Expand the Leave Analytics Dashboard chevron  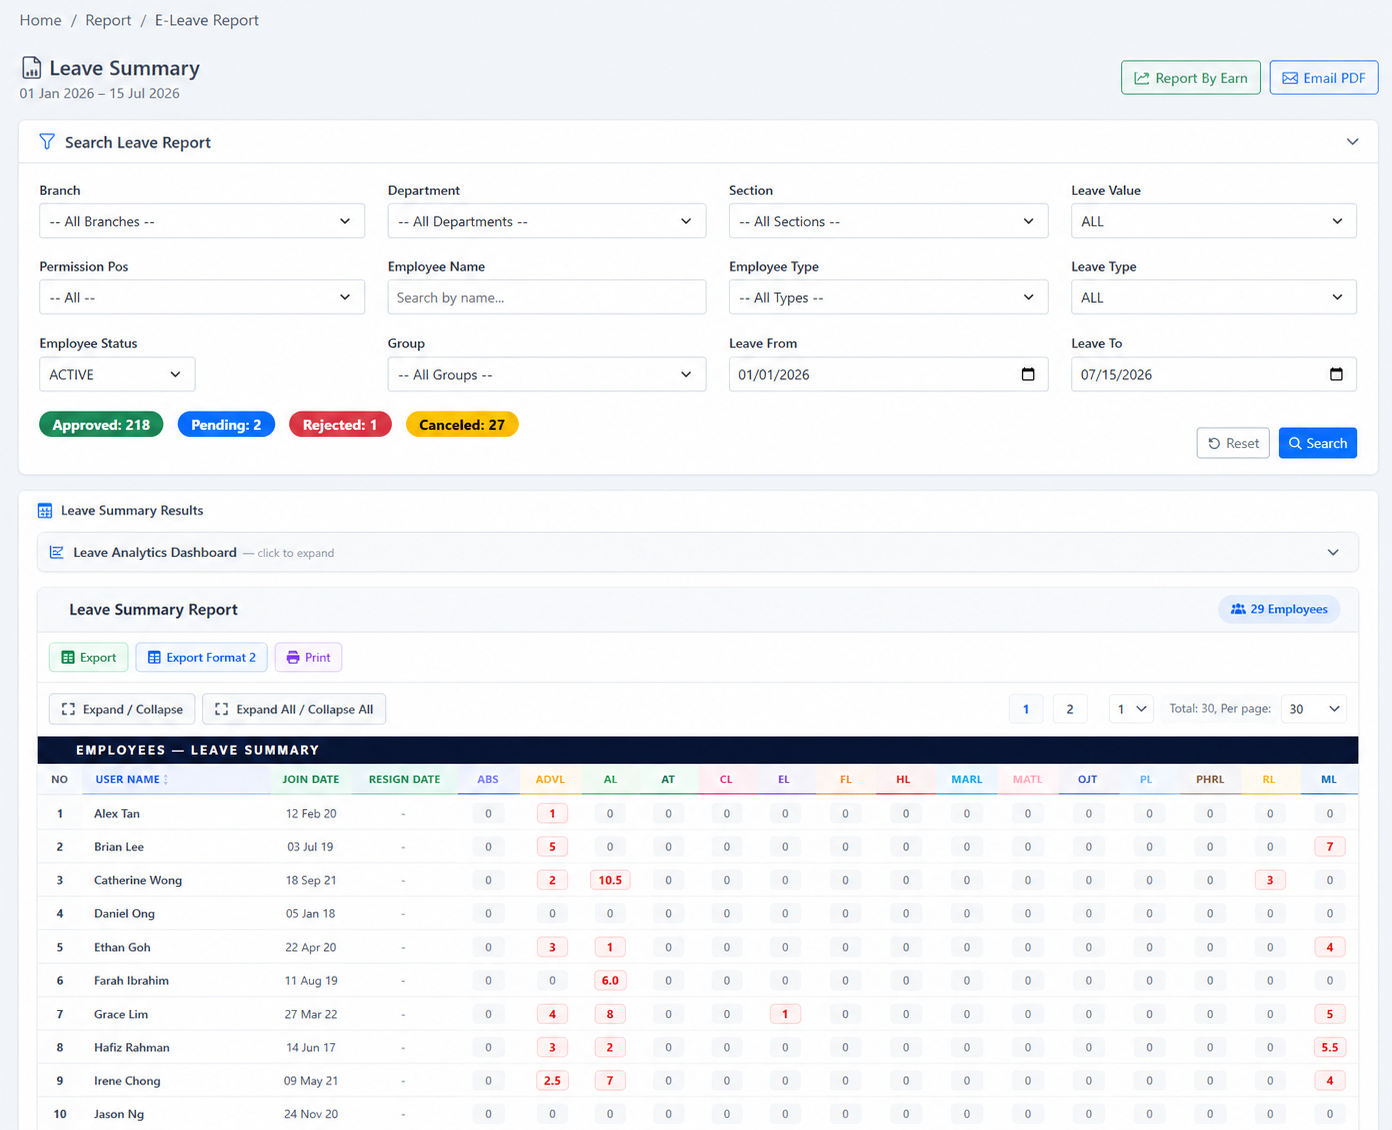click(x=1333, y=552)
